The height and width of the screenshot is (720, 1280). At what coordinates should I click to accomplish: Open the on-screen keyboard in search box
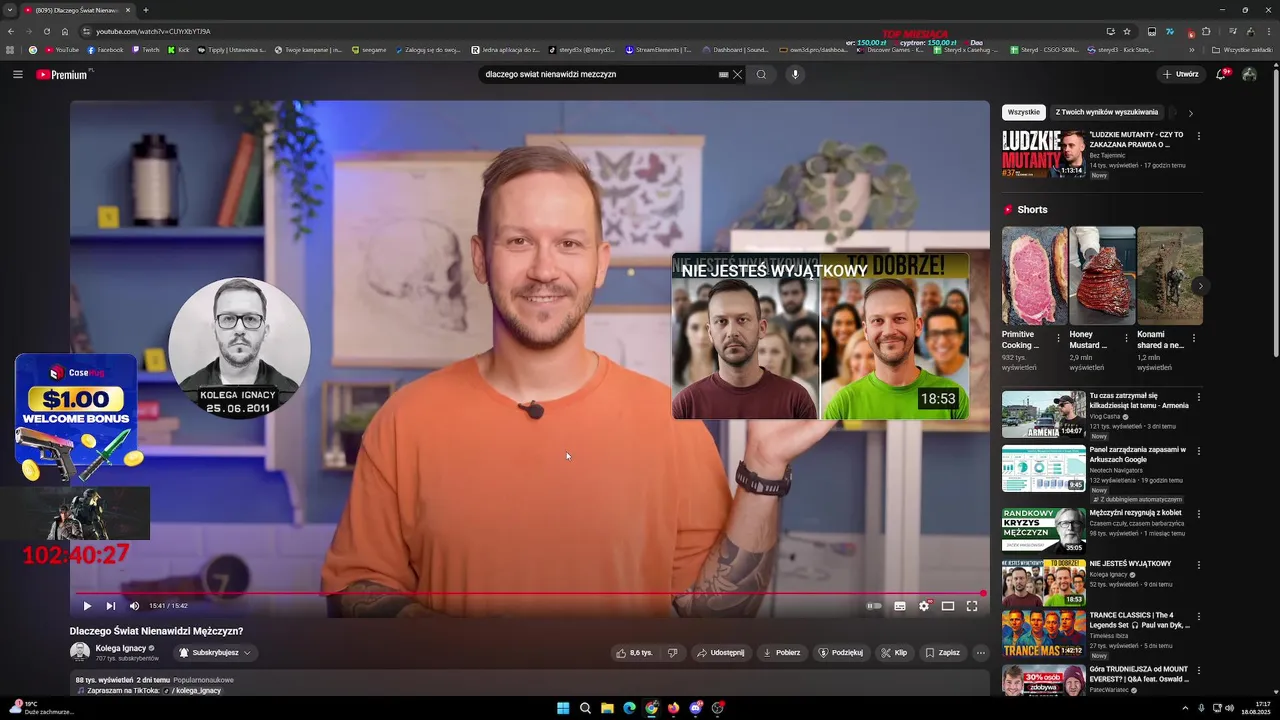pyautogui.click(x=723, y=74)
